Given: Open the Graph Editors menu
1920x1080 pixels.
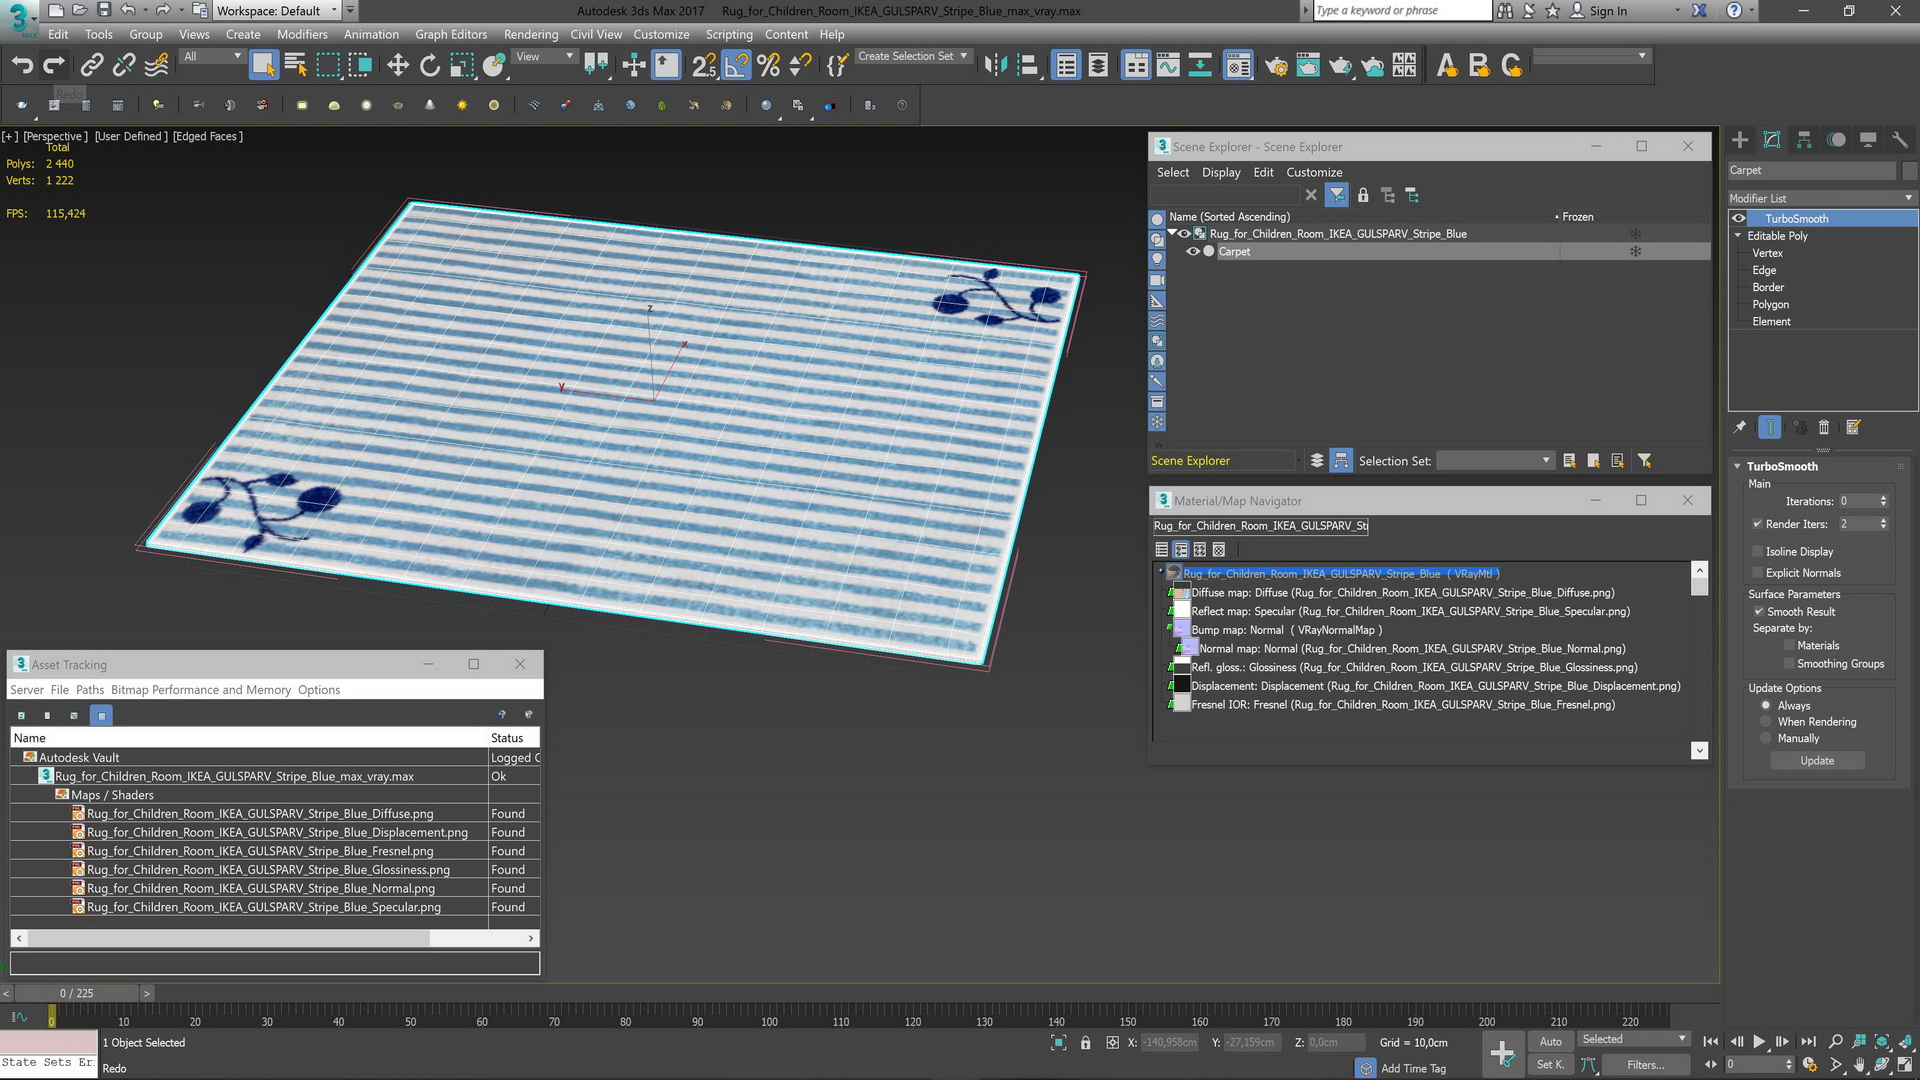Looking at the screenshot, I should click(x=451, y=34).
